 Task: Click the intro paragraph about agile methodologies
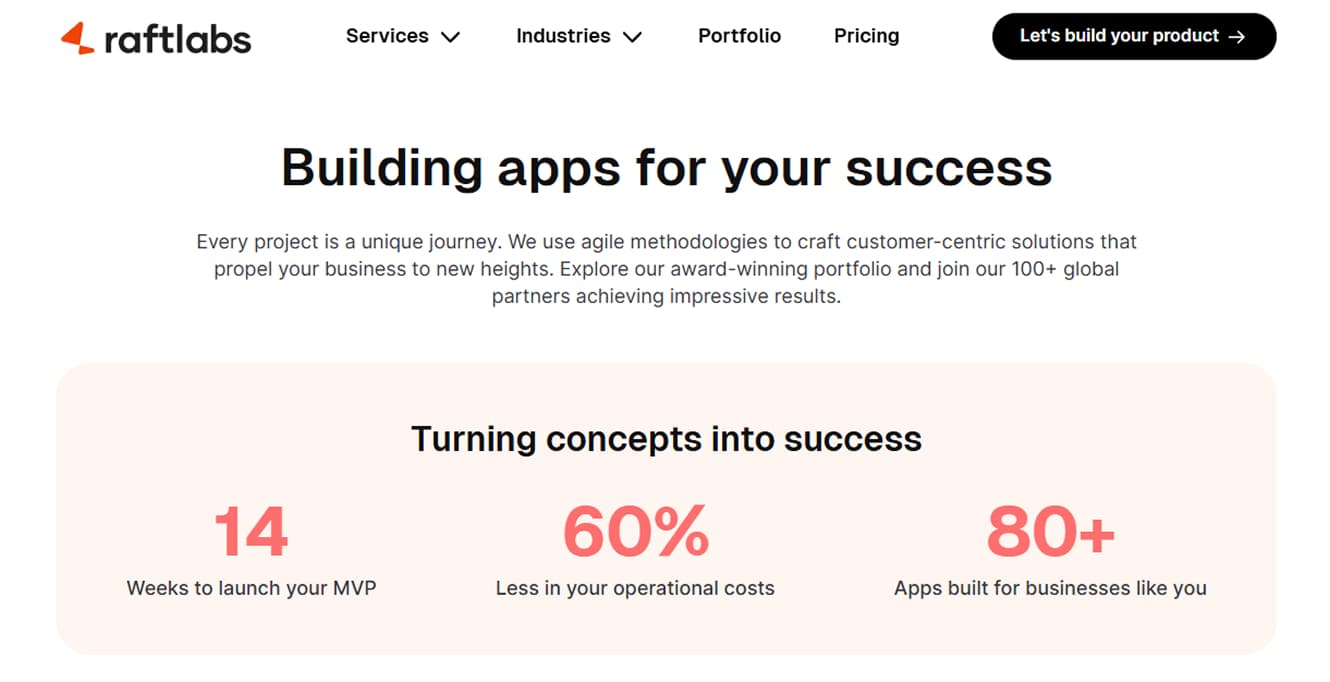coord(666,268)
